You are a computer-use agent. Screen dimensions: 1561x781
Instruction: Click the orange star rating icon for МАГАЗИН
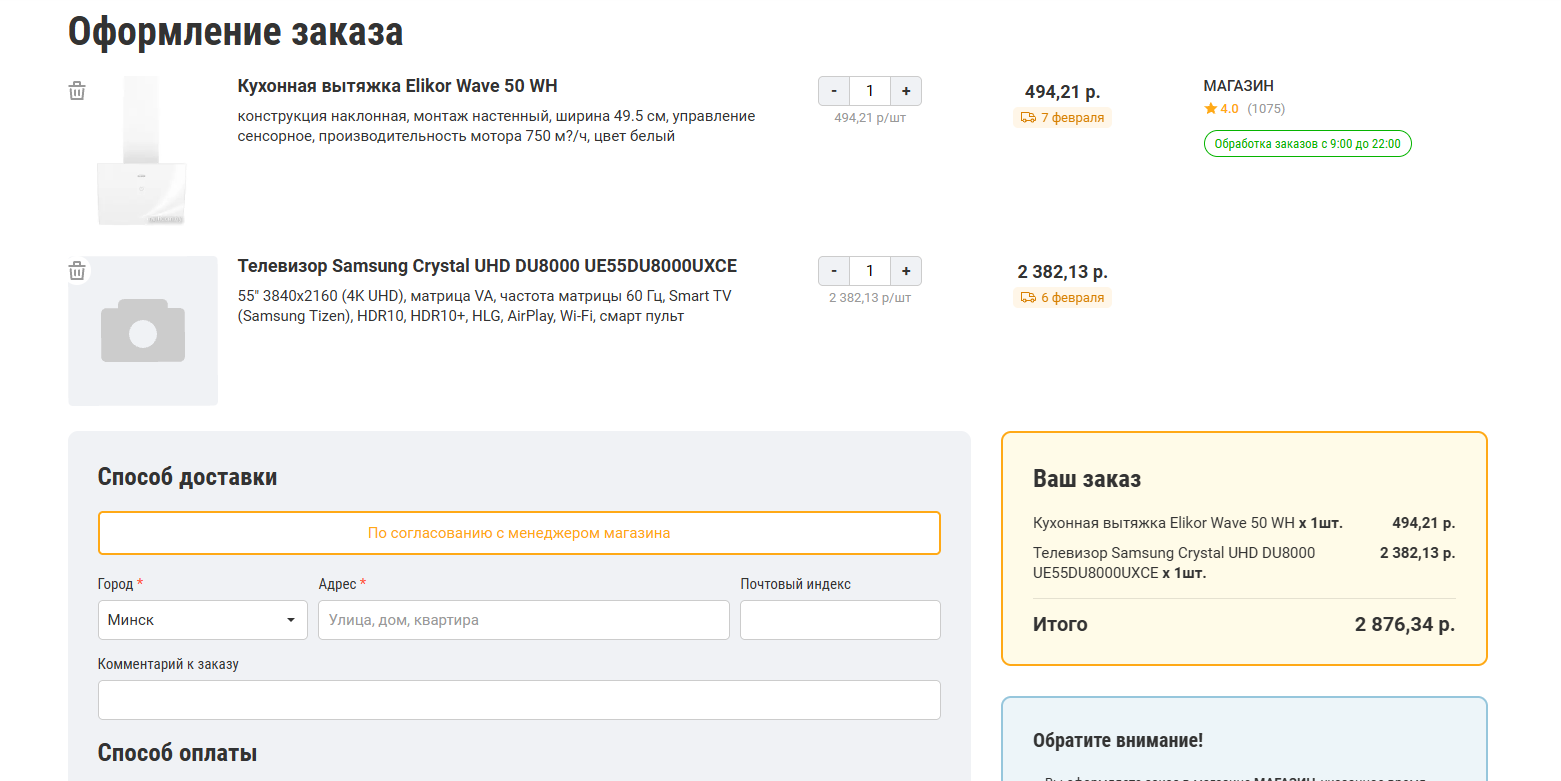(1210, 109)
